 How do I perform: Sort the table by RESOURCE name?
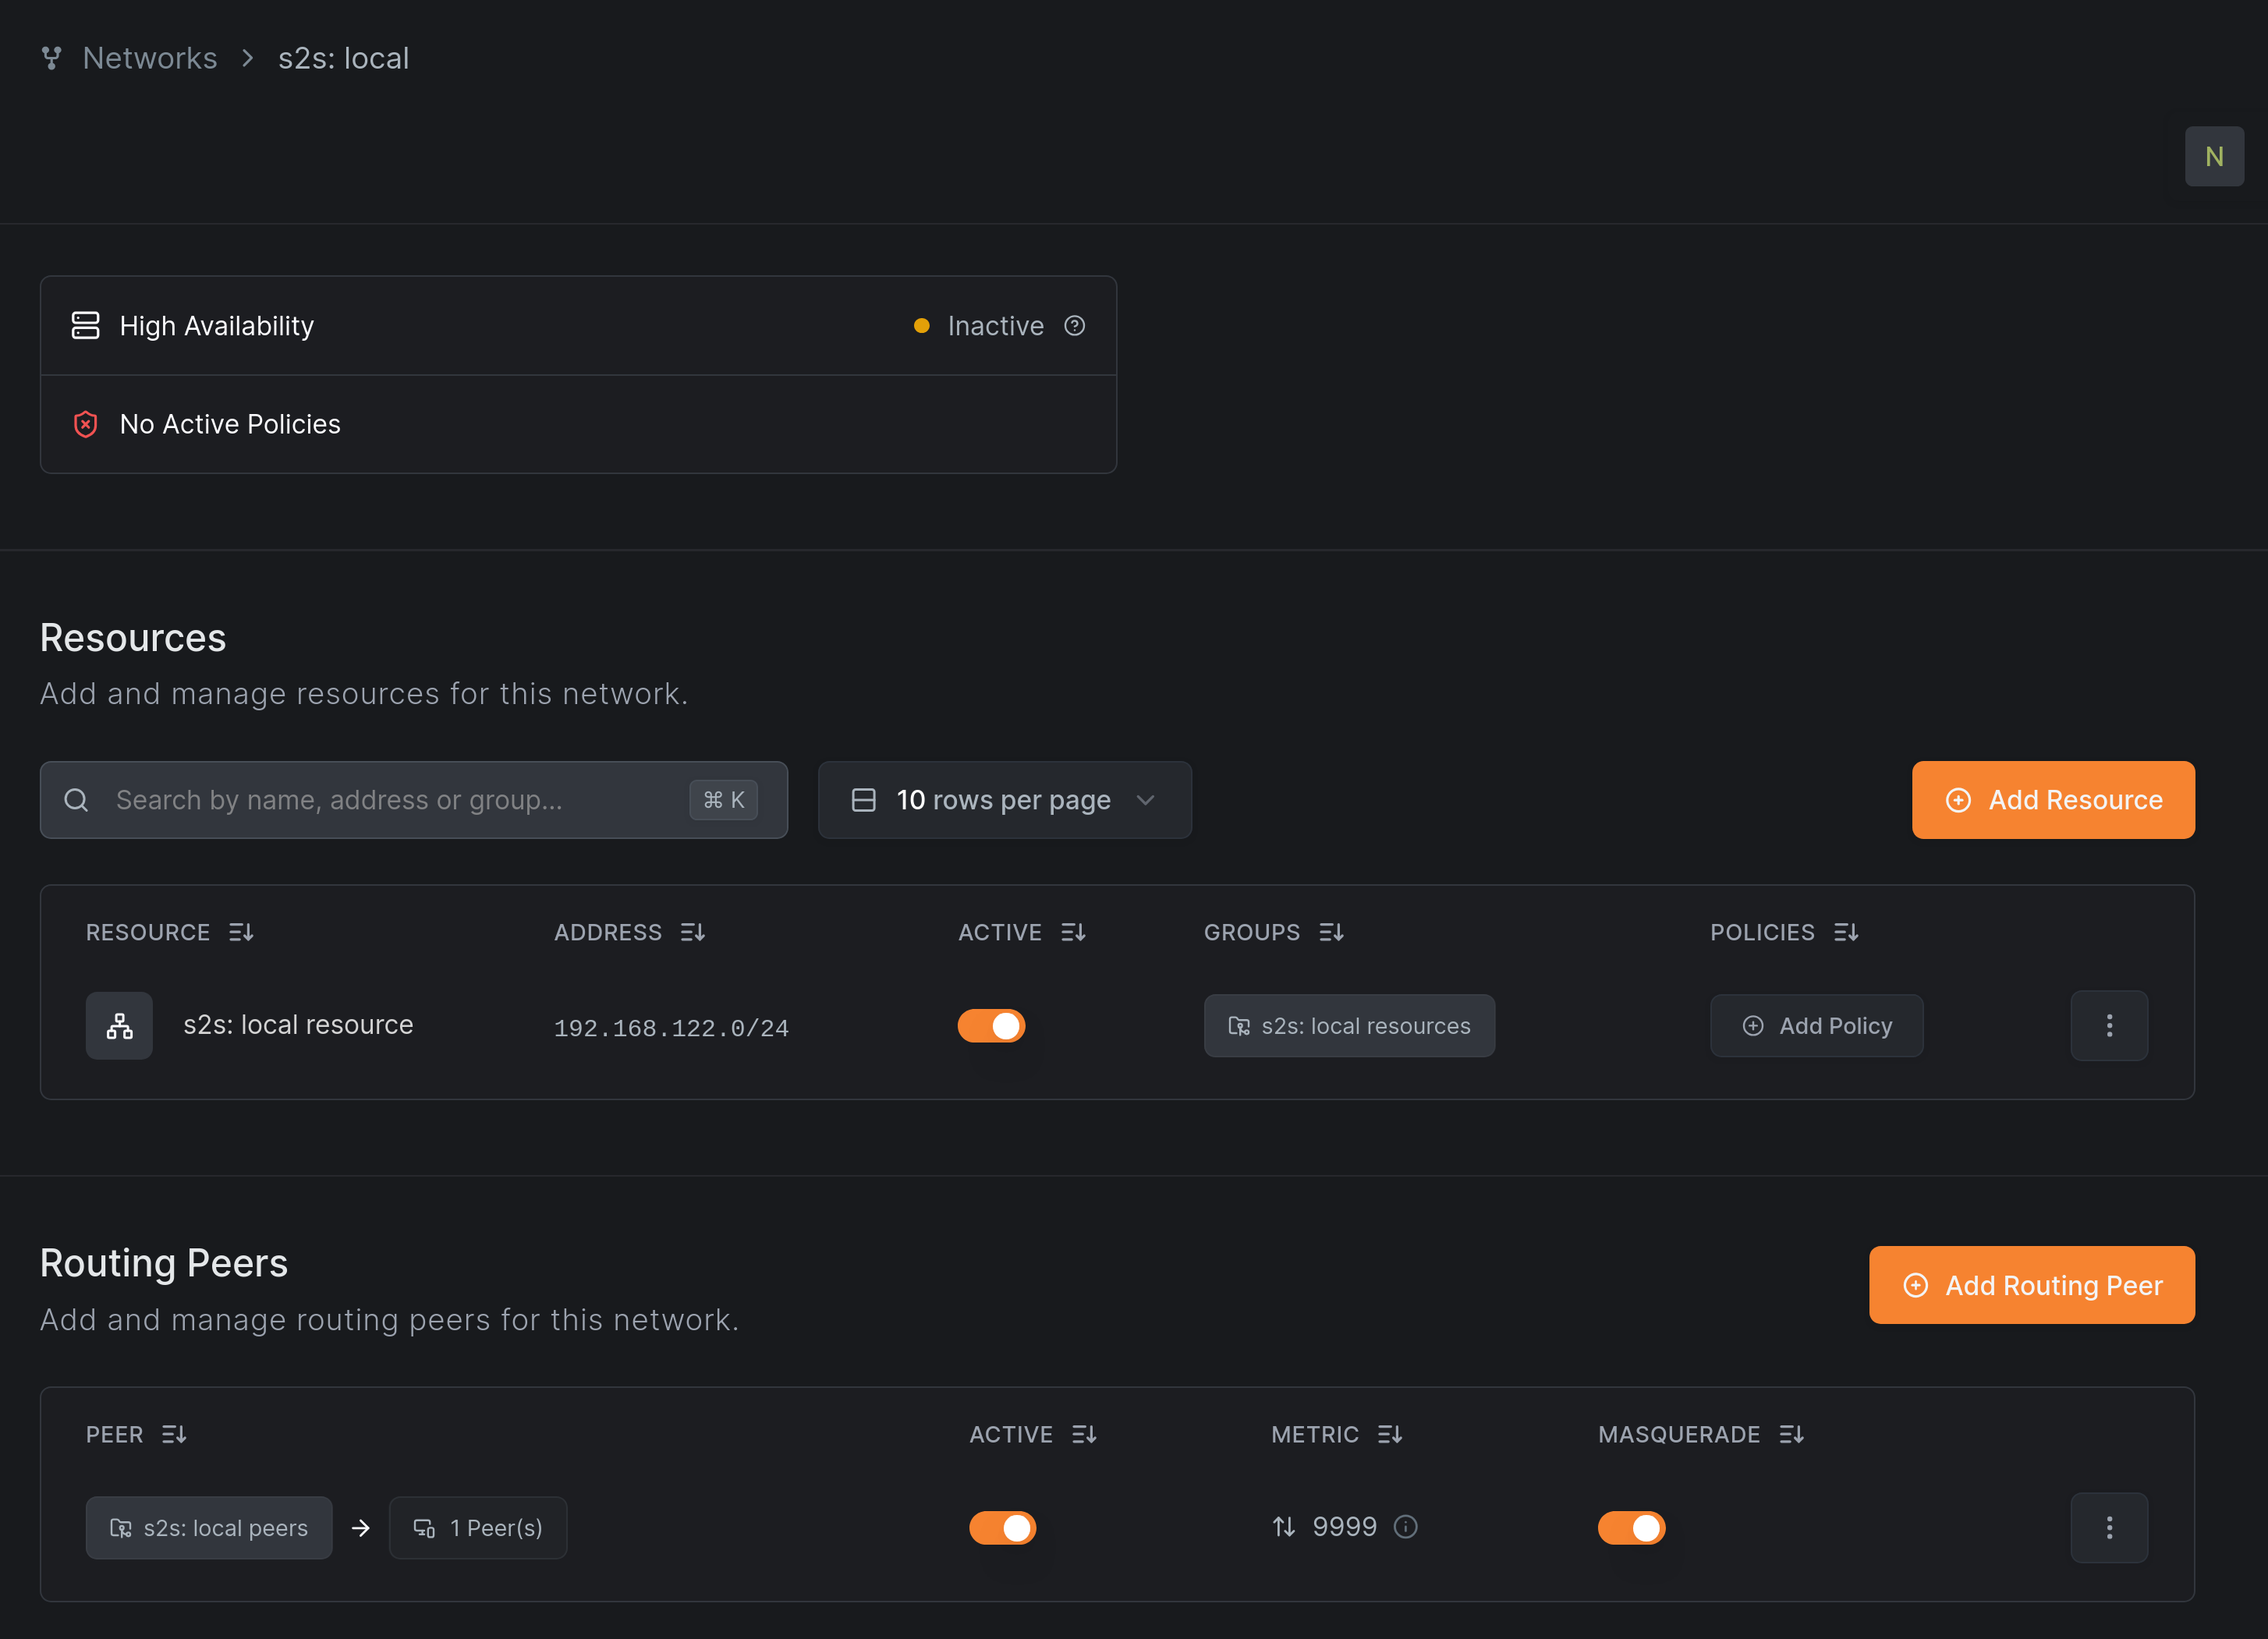coord(240,931)
